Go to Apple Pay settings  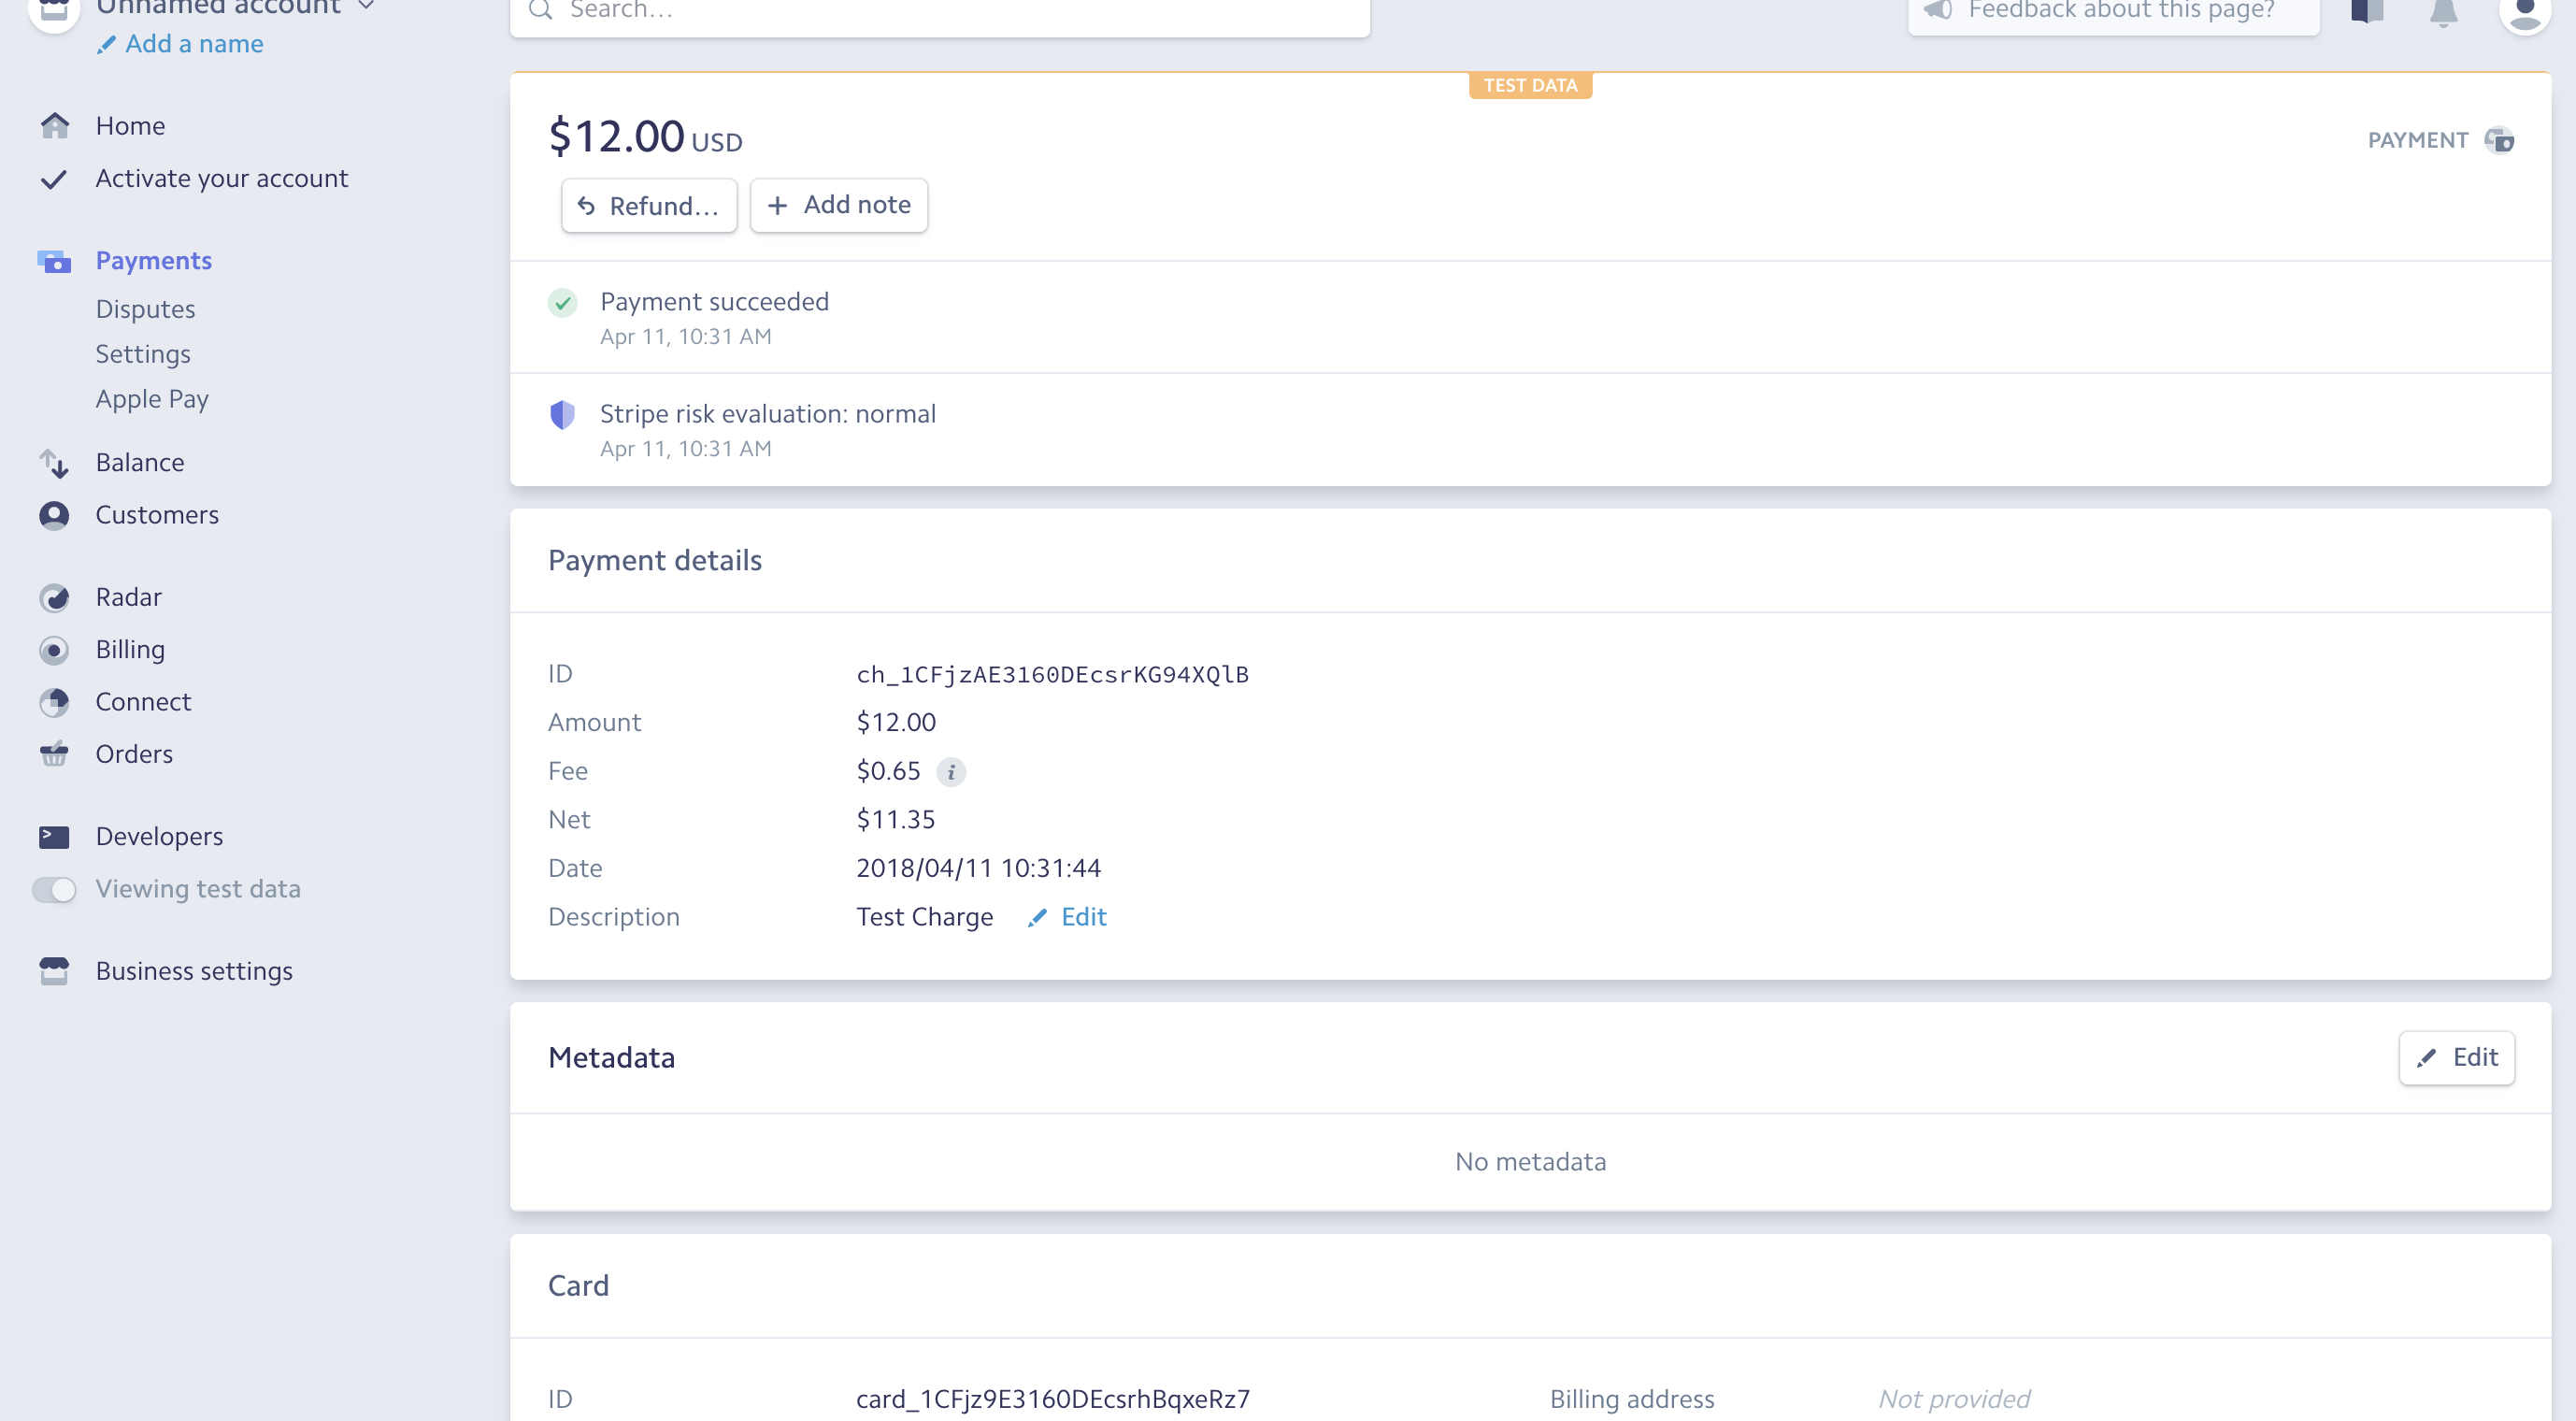[x=152, y=399]
